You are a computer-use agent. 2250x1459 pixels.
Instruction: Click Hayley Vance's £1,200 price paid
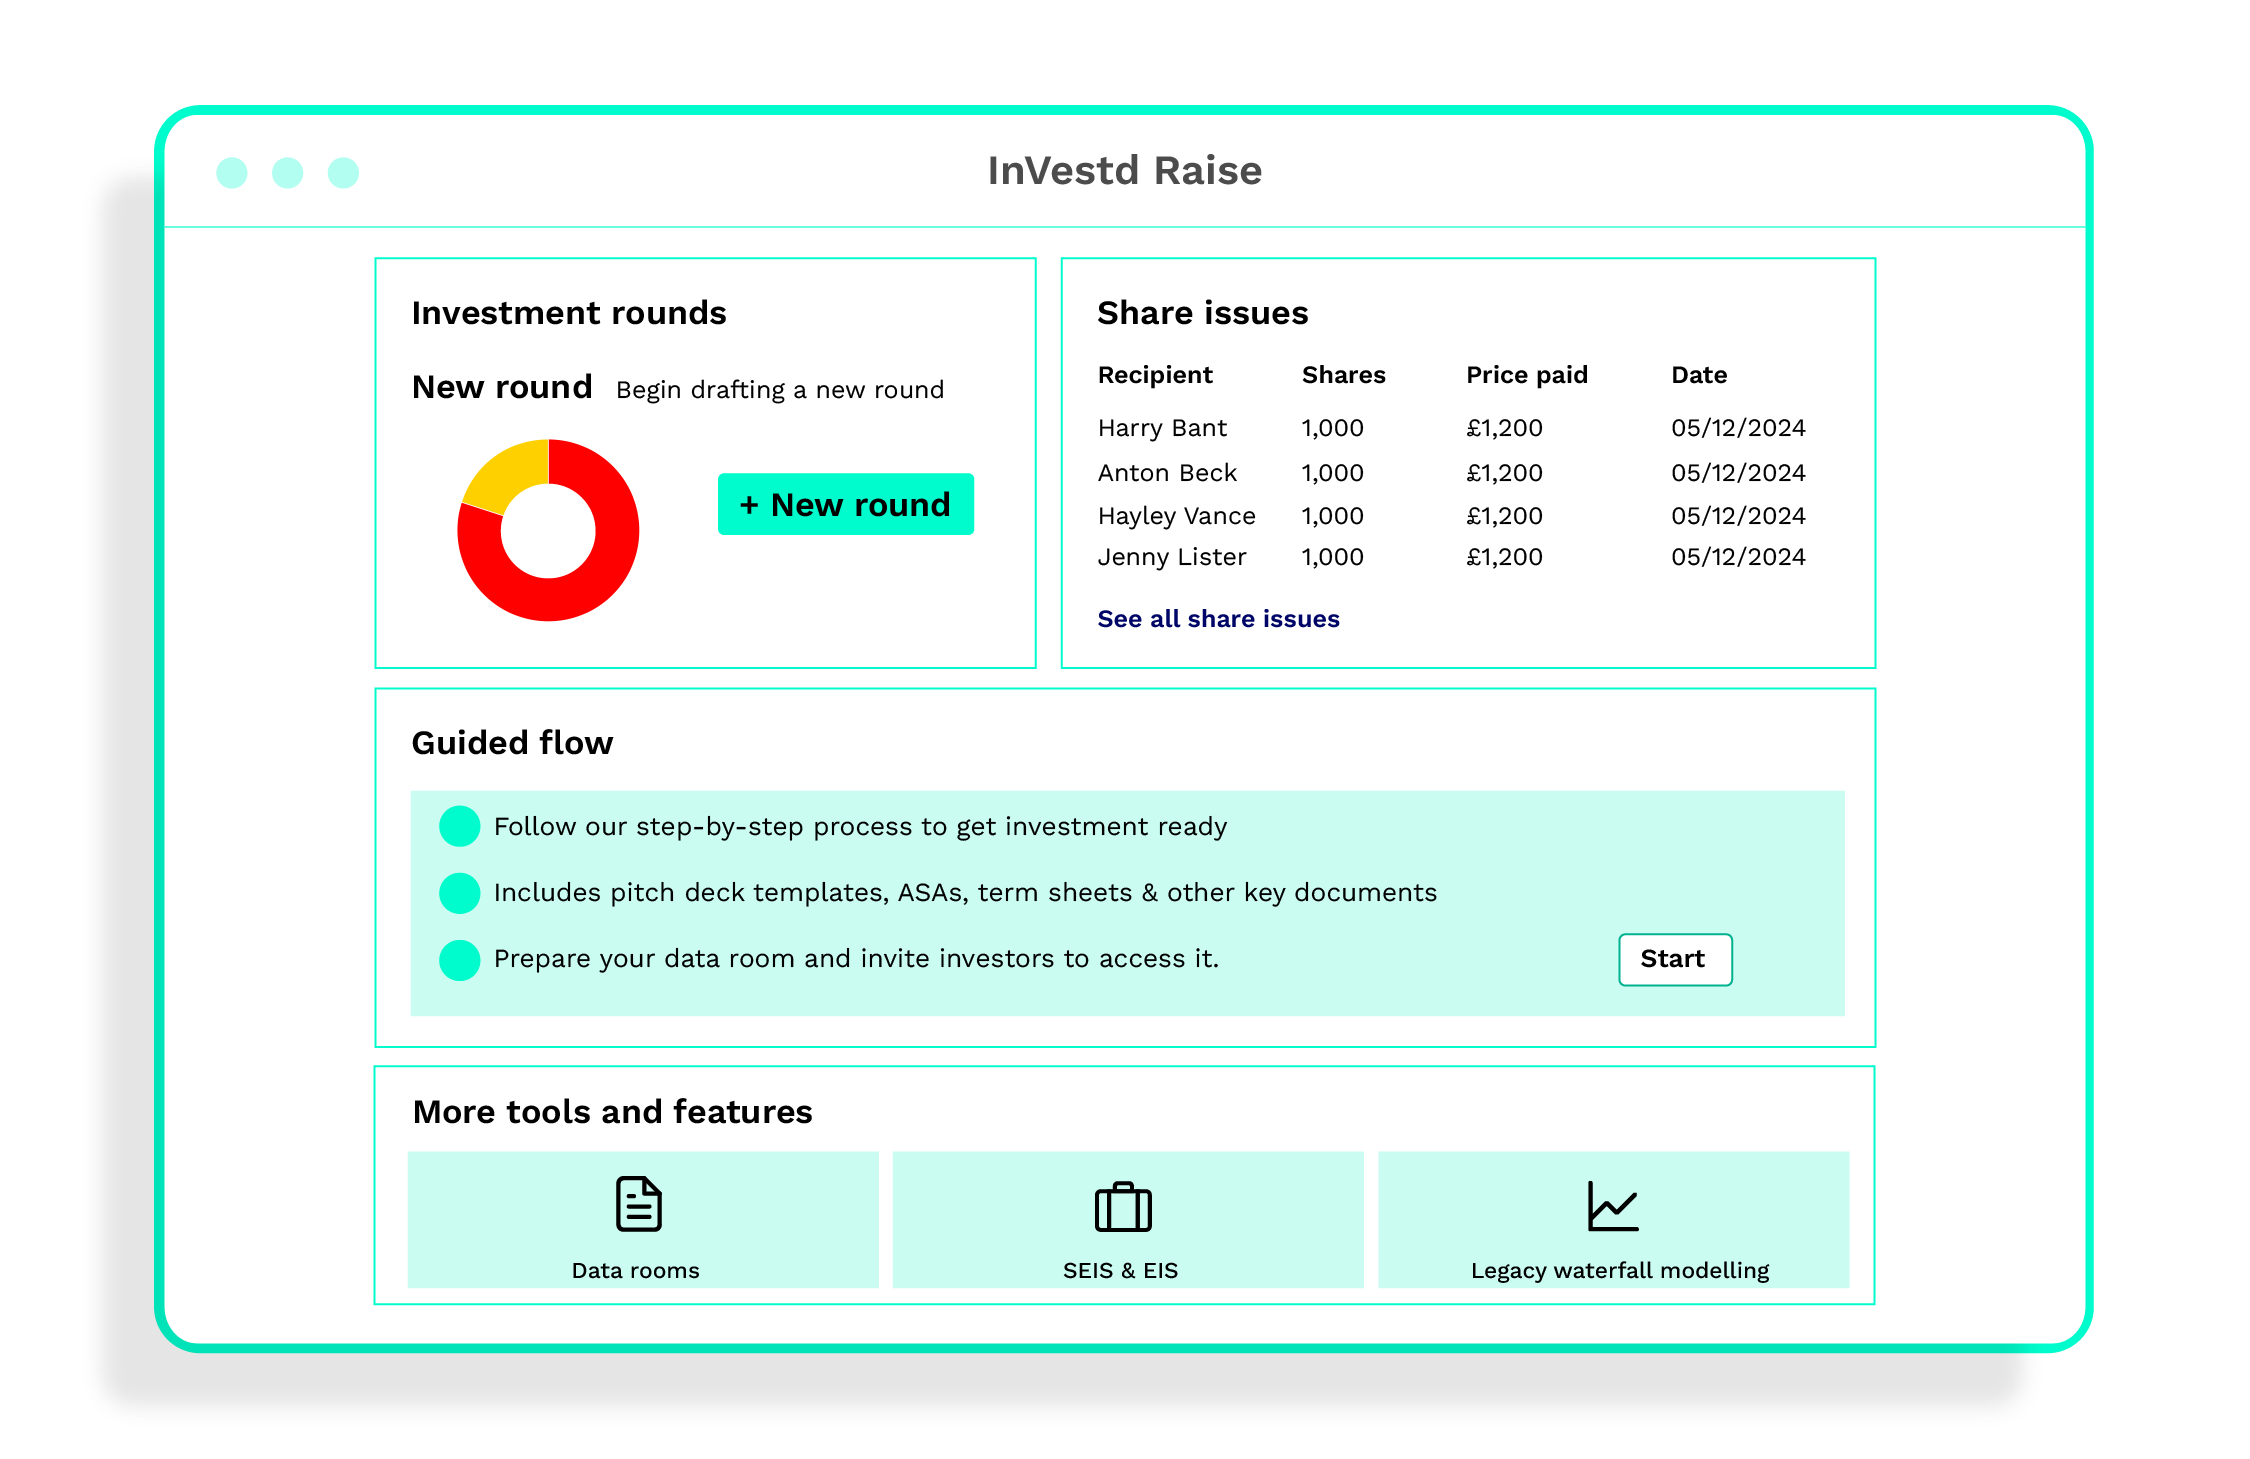tap(1504, 516)
